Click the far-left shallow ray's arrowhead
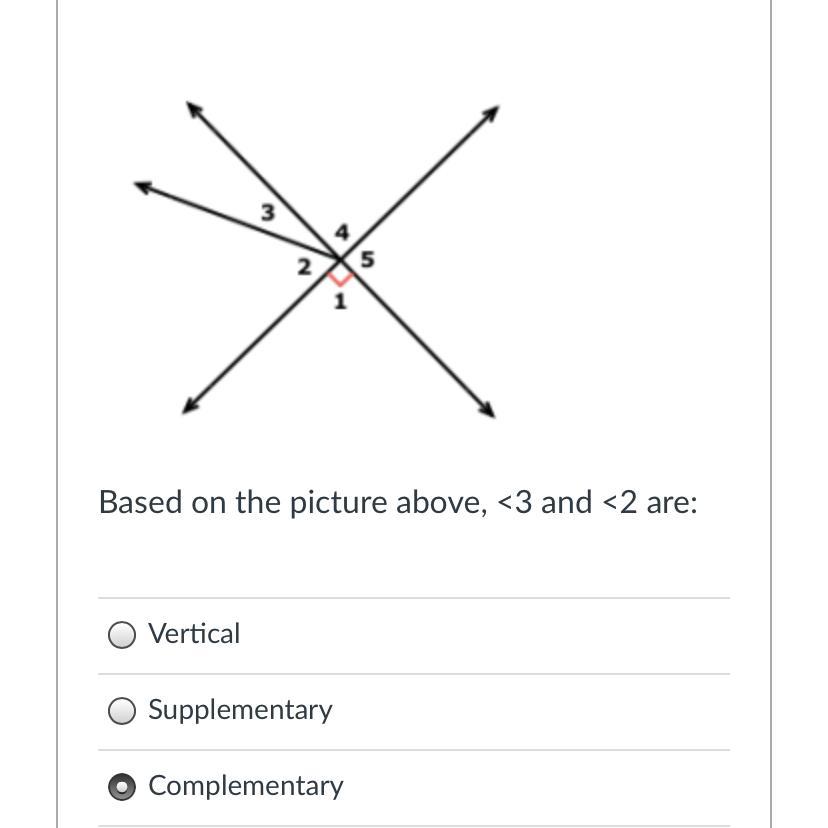828x828 pixels. click(x=142, y=185)
